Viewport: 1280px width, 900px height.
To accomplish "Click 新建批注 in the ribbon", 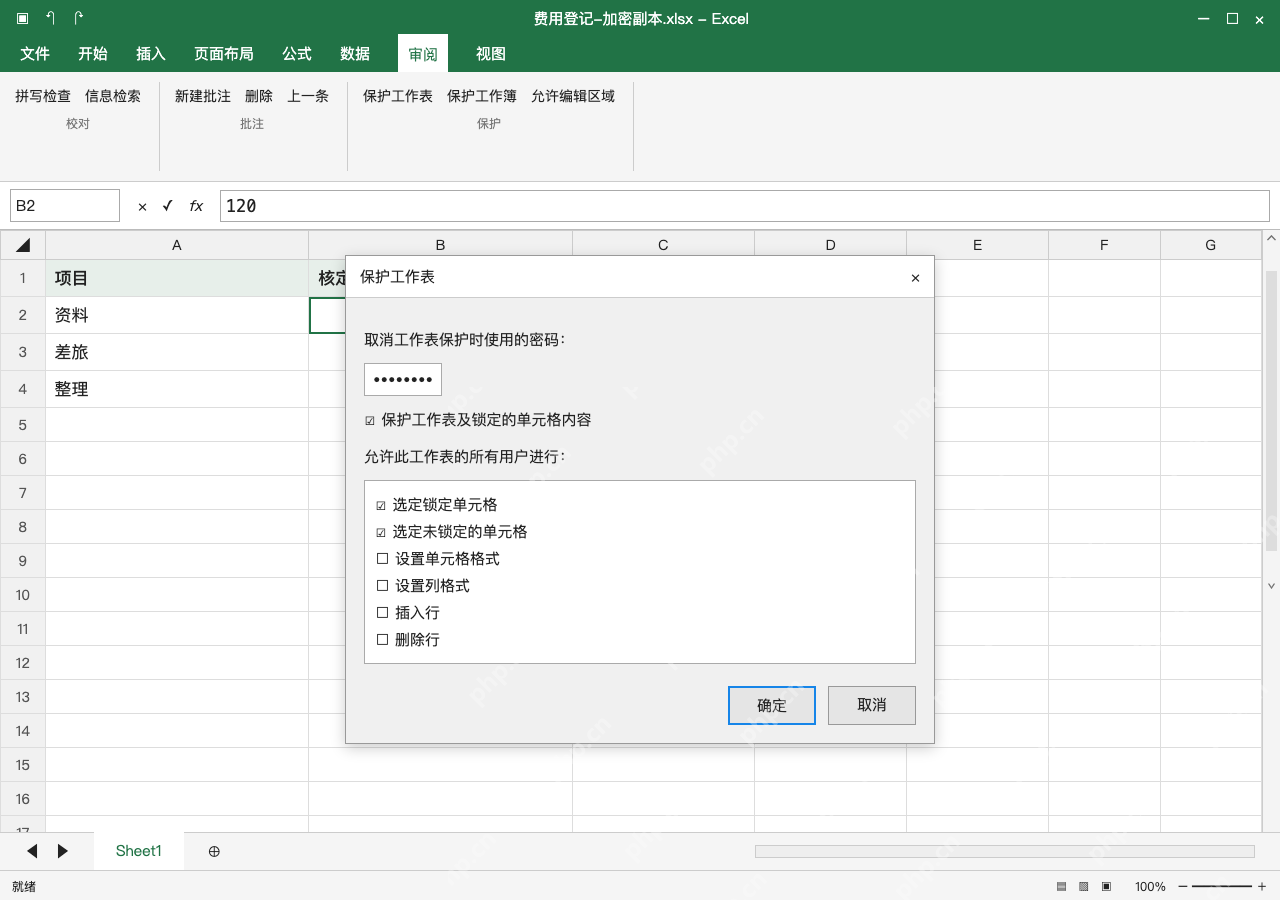I will point(203,96).
